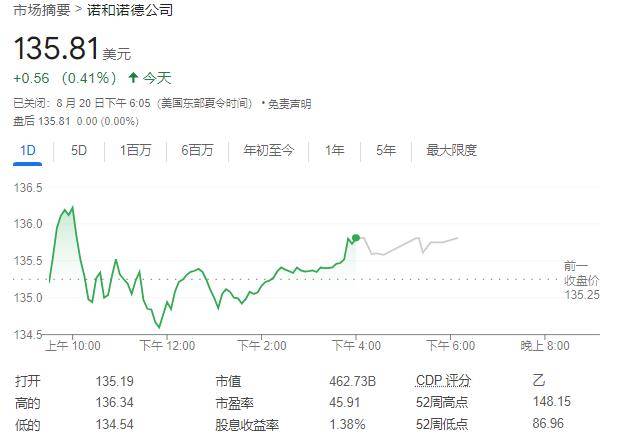Click the 52周高点 label
Viewport: 622px width, 439px height.
[442, 402]
